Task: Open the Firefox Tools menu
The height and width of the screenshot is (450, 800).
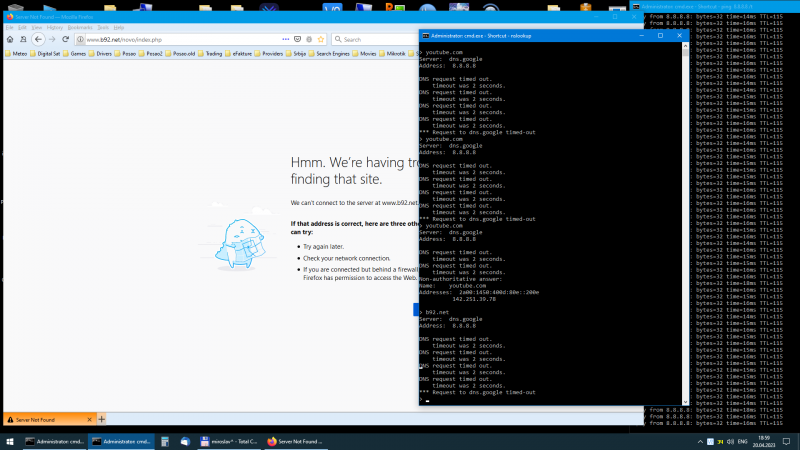Action: [x=103, y=28]
